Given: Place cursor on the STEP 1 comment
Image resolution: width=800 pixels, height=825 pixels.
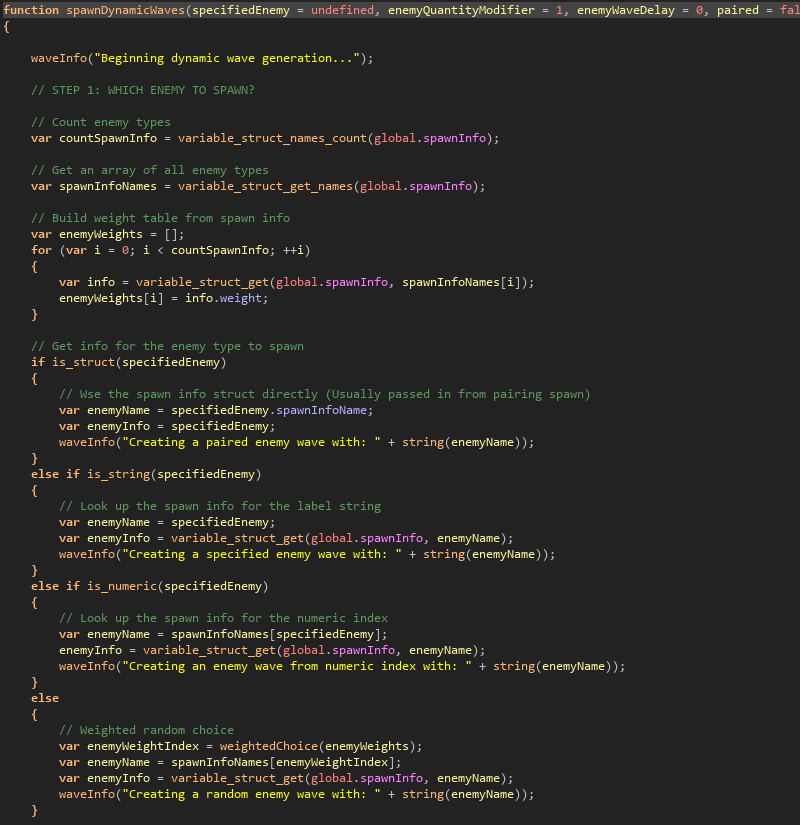Looking at the screenshot, I should tap(142, 90).
